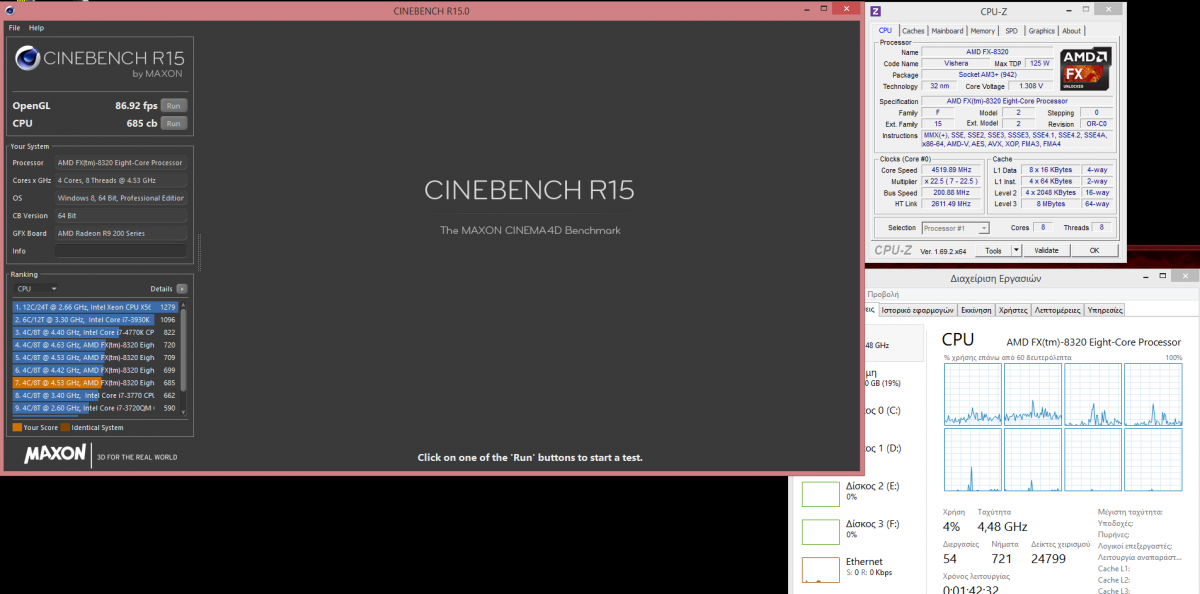Switch to the Graphics tab in CPU-Z
This screenshot has height=594, width=1200.
(1041, 31)
